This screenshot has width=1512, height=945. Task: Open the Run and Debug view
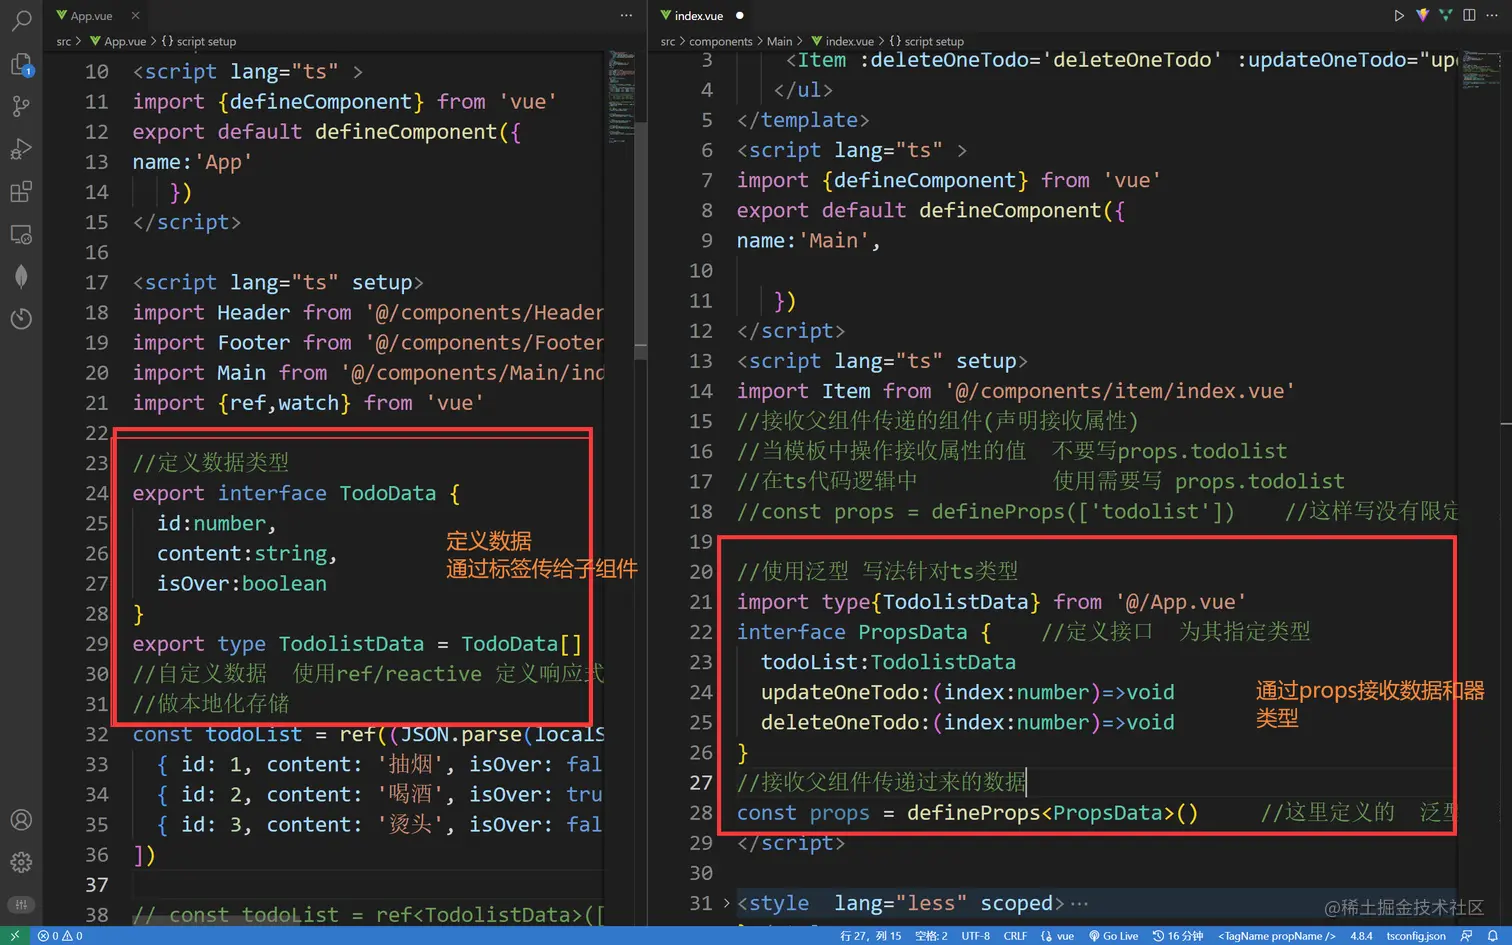(21, 149)
